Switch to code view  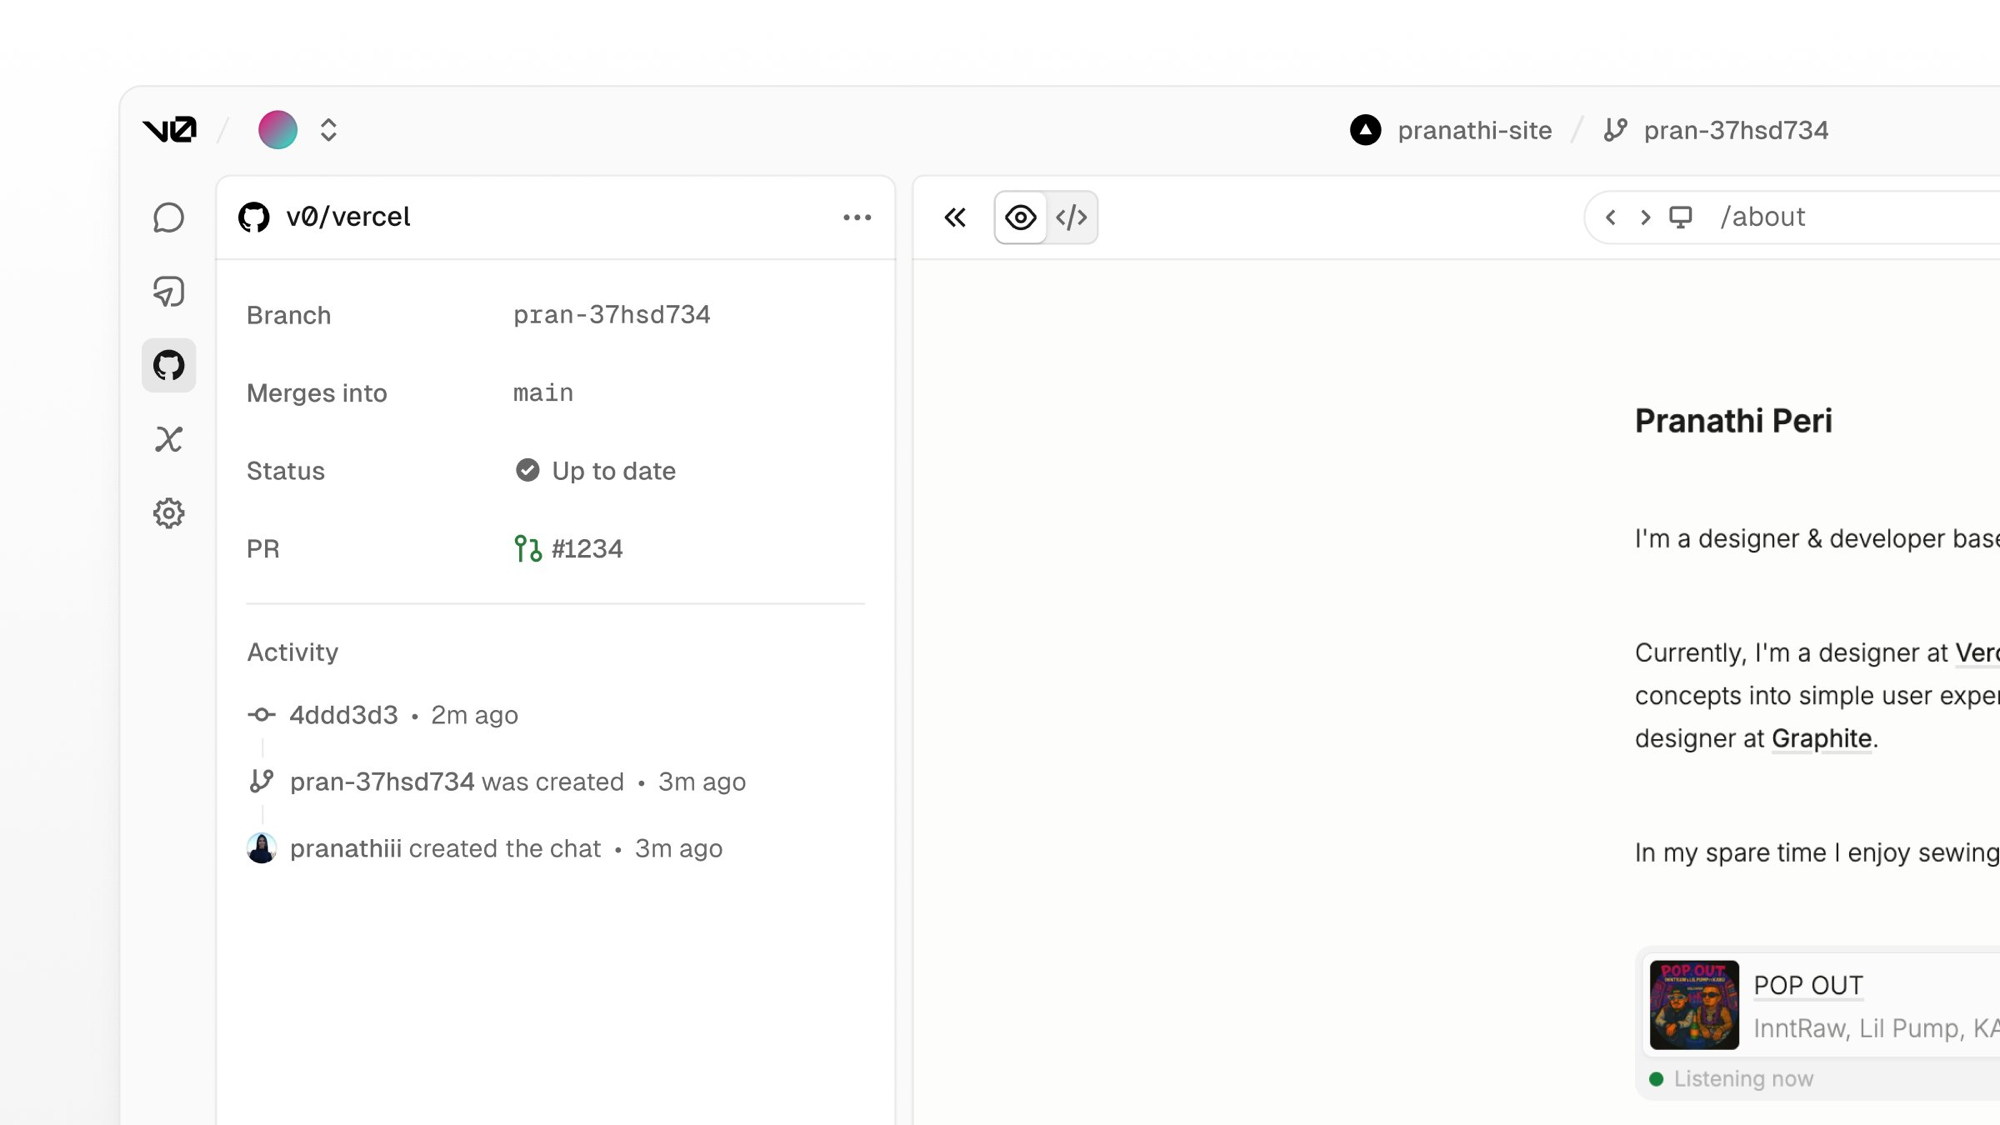[1071, 217]
